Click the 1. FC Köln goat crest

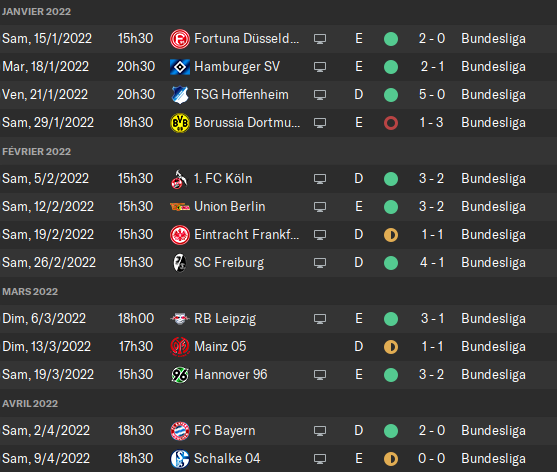pos(180,179)
